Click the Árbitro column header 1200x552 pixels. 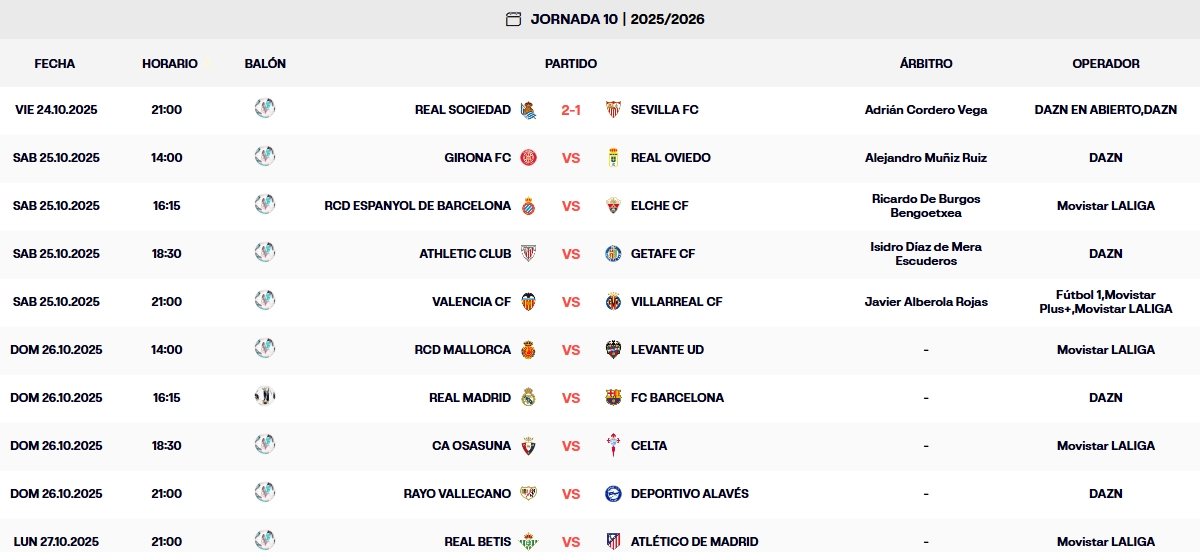926,64
